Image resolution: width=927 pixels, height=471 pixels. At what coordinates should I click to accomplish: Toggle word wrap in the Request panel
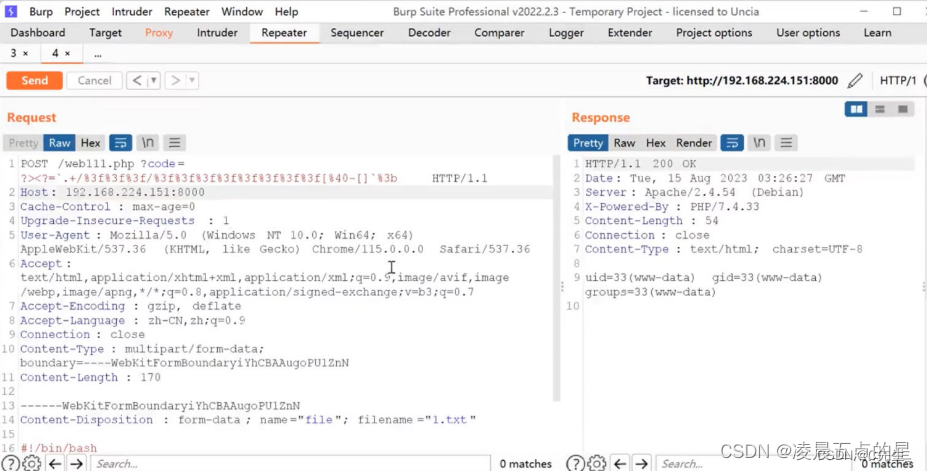[x=121, y=142]
